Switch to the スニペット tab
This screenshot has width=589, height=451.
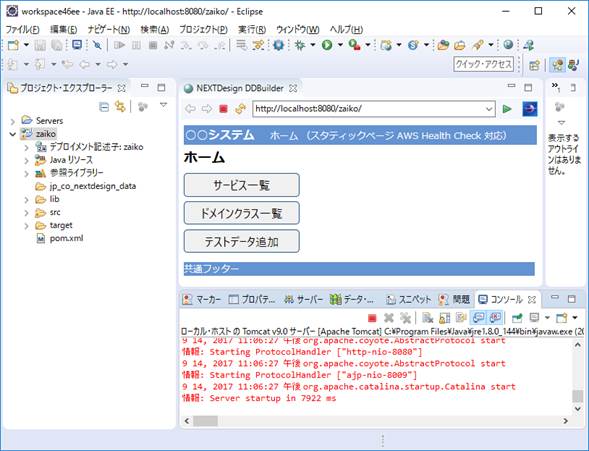[x=409, y=299]
